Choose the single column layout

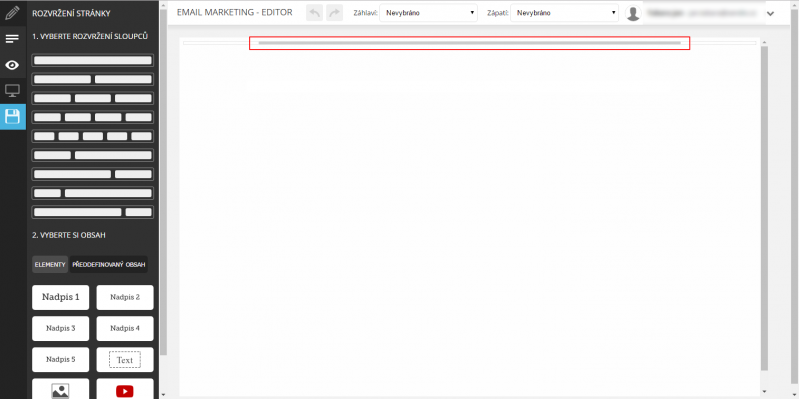click(x=93, y=60)
